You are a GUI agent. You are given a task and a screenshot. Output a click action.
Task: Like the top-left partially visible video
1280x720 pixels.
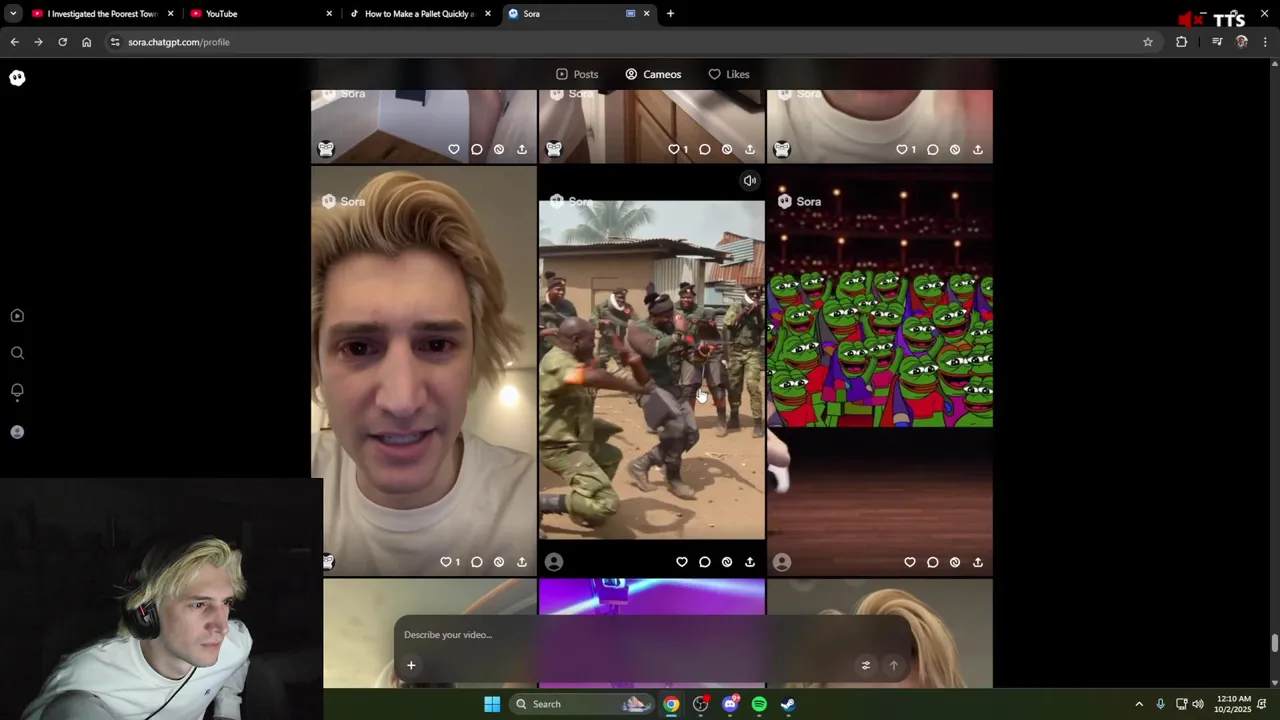point(454,149)
